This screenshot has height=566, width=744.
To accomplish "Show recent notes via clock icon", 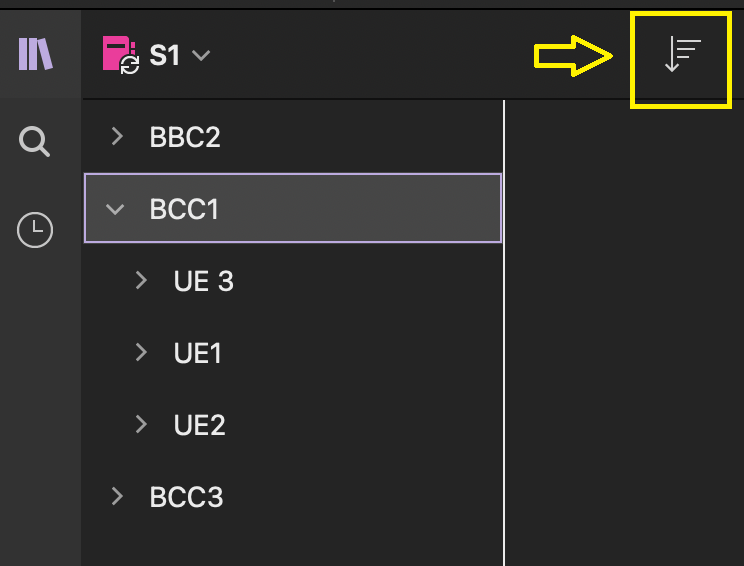I will [35, 230].
